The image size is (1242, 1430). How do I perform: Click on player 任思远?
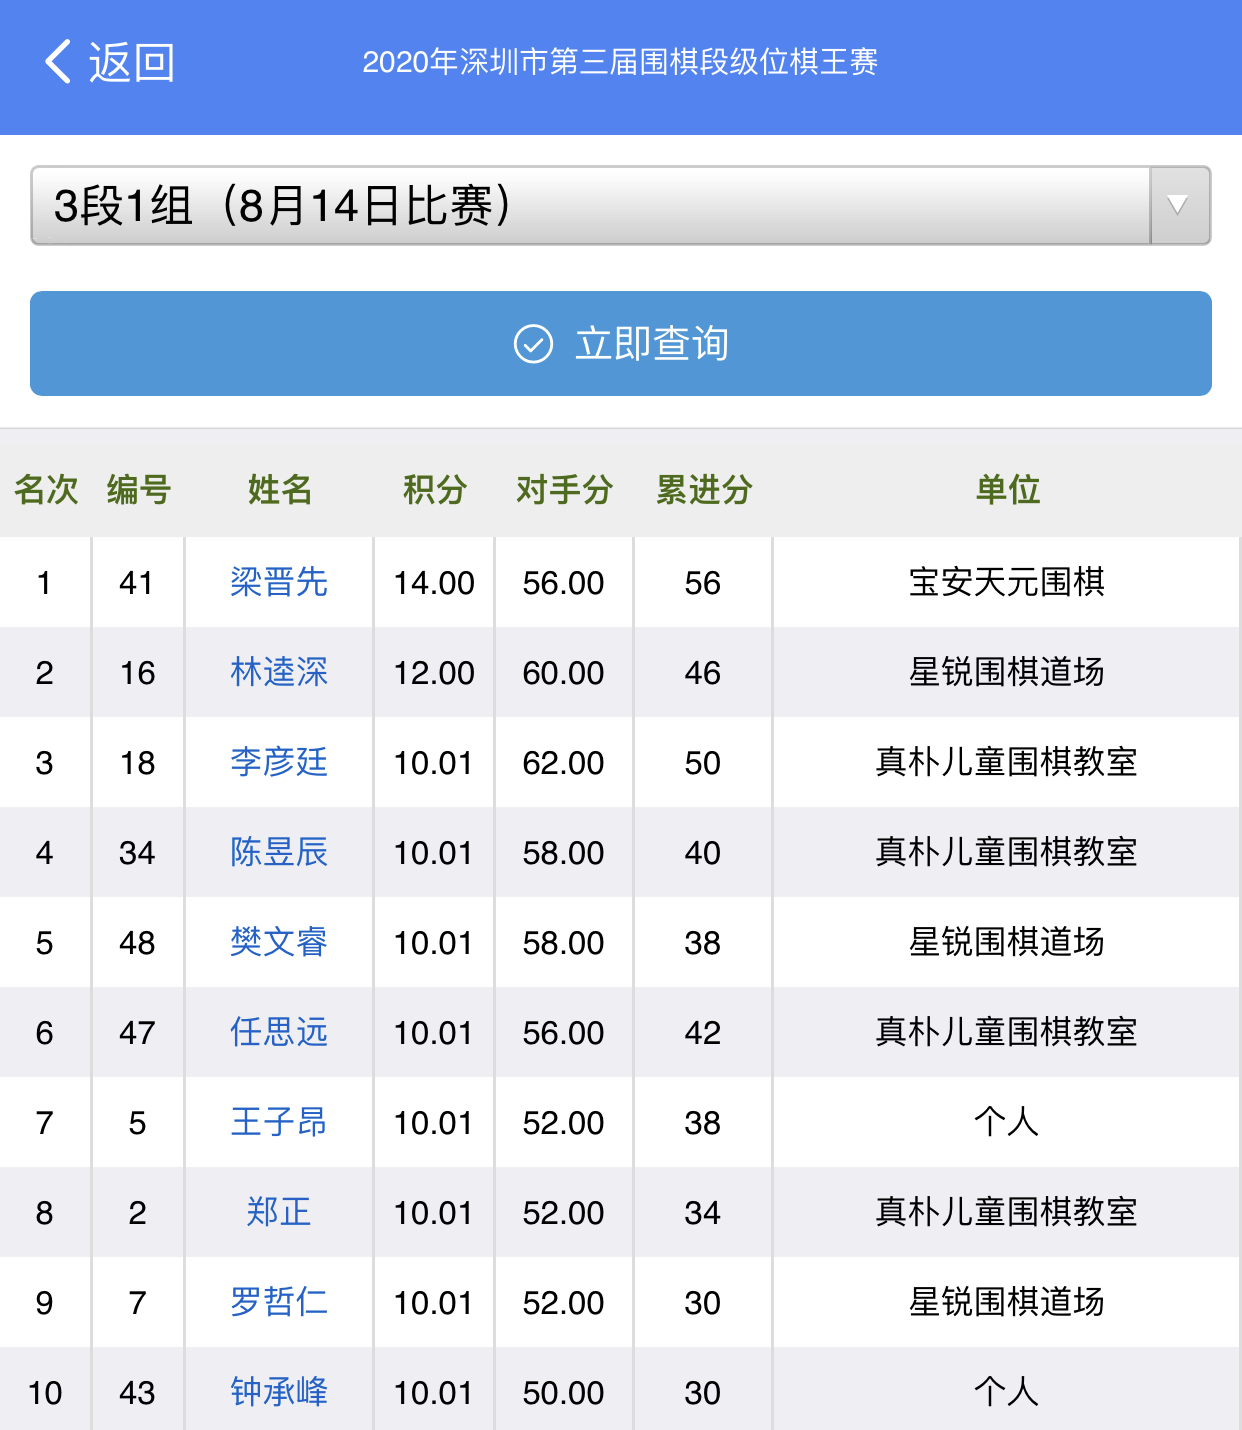(279, 1033)
